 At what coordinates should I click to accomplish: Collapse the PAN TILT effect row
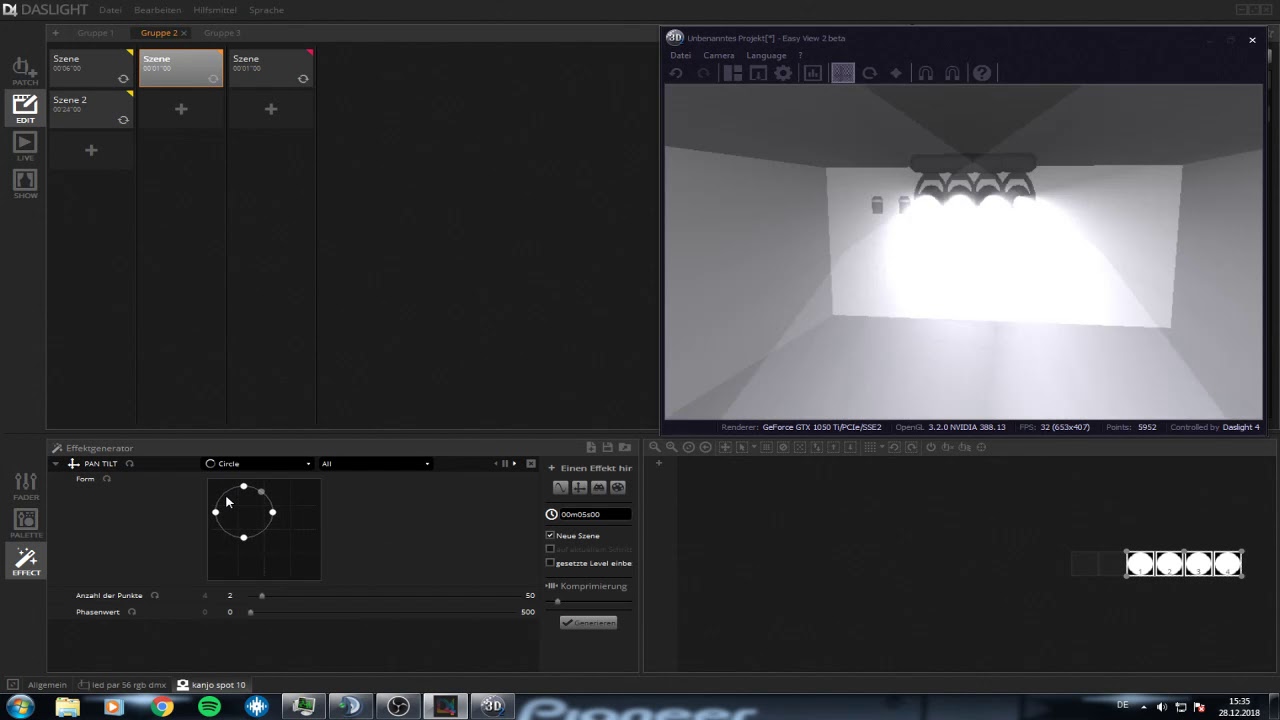[x=56, y=463]
